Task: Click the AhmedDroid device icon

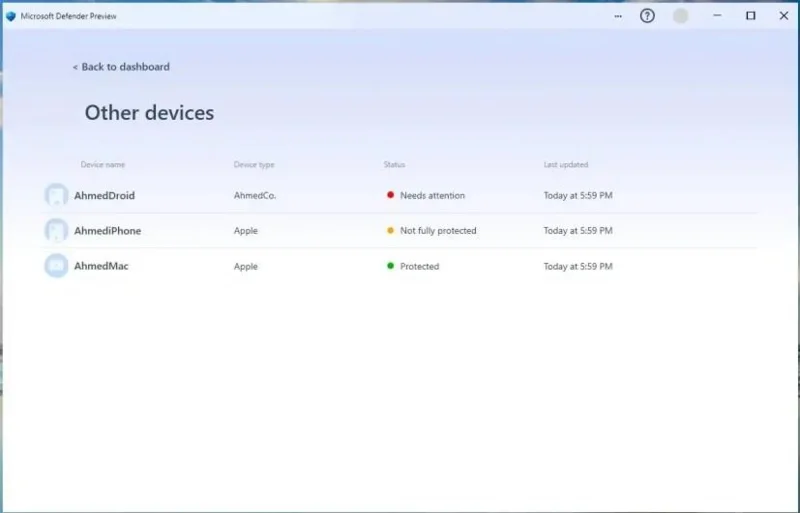Action: [56, 195]
